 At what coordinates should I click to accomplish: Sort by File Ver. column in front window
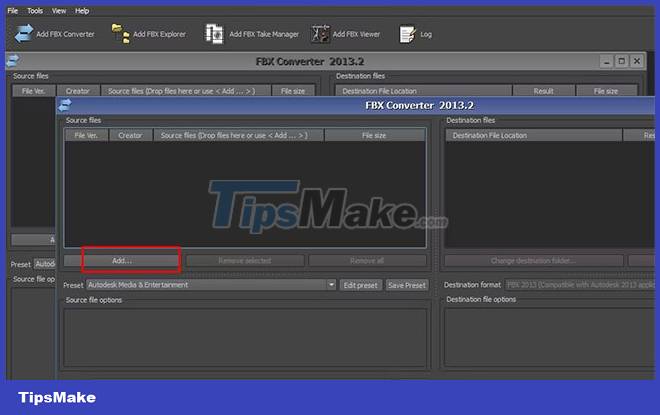tap(86, 136)
